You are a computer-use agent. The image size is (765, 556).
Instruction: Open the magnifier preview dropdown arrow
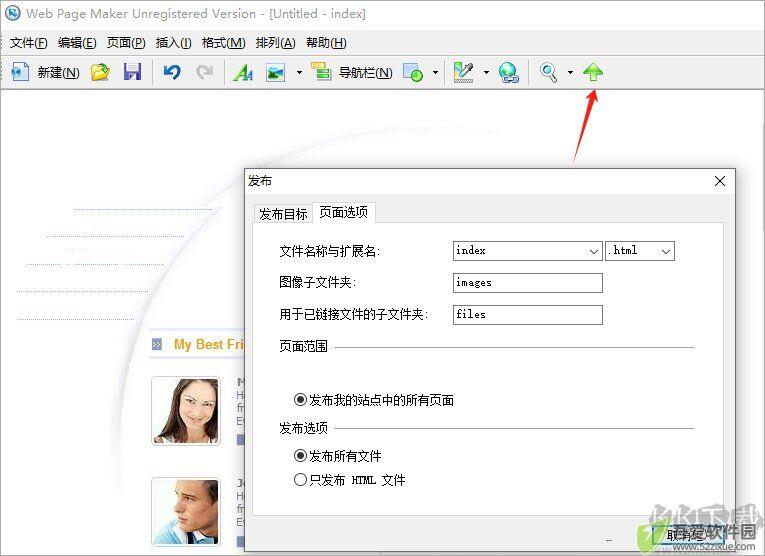click(570, 73)
